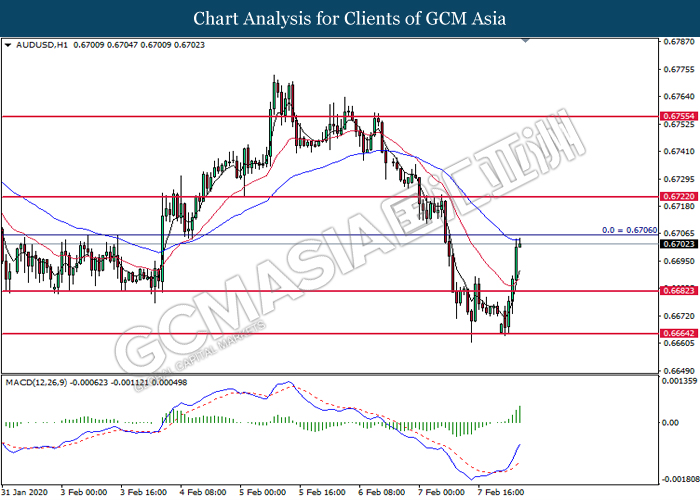
Task: Click the MACD scale value -0.001808
Action: 680,479
